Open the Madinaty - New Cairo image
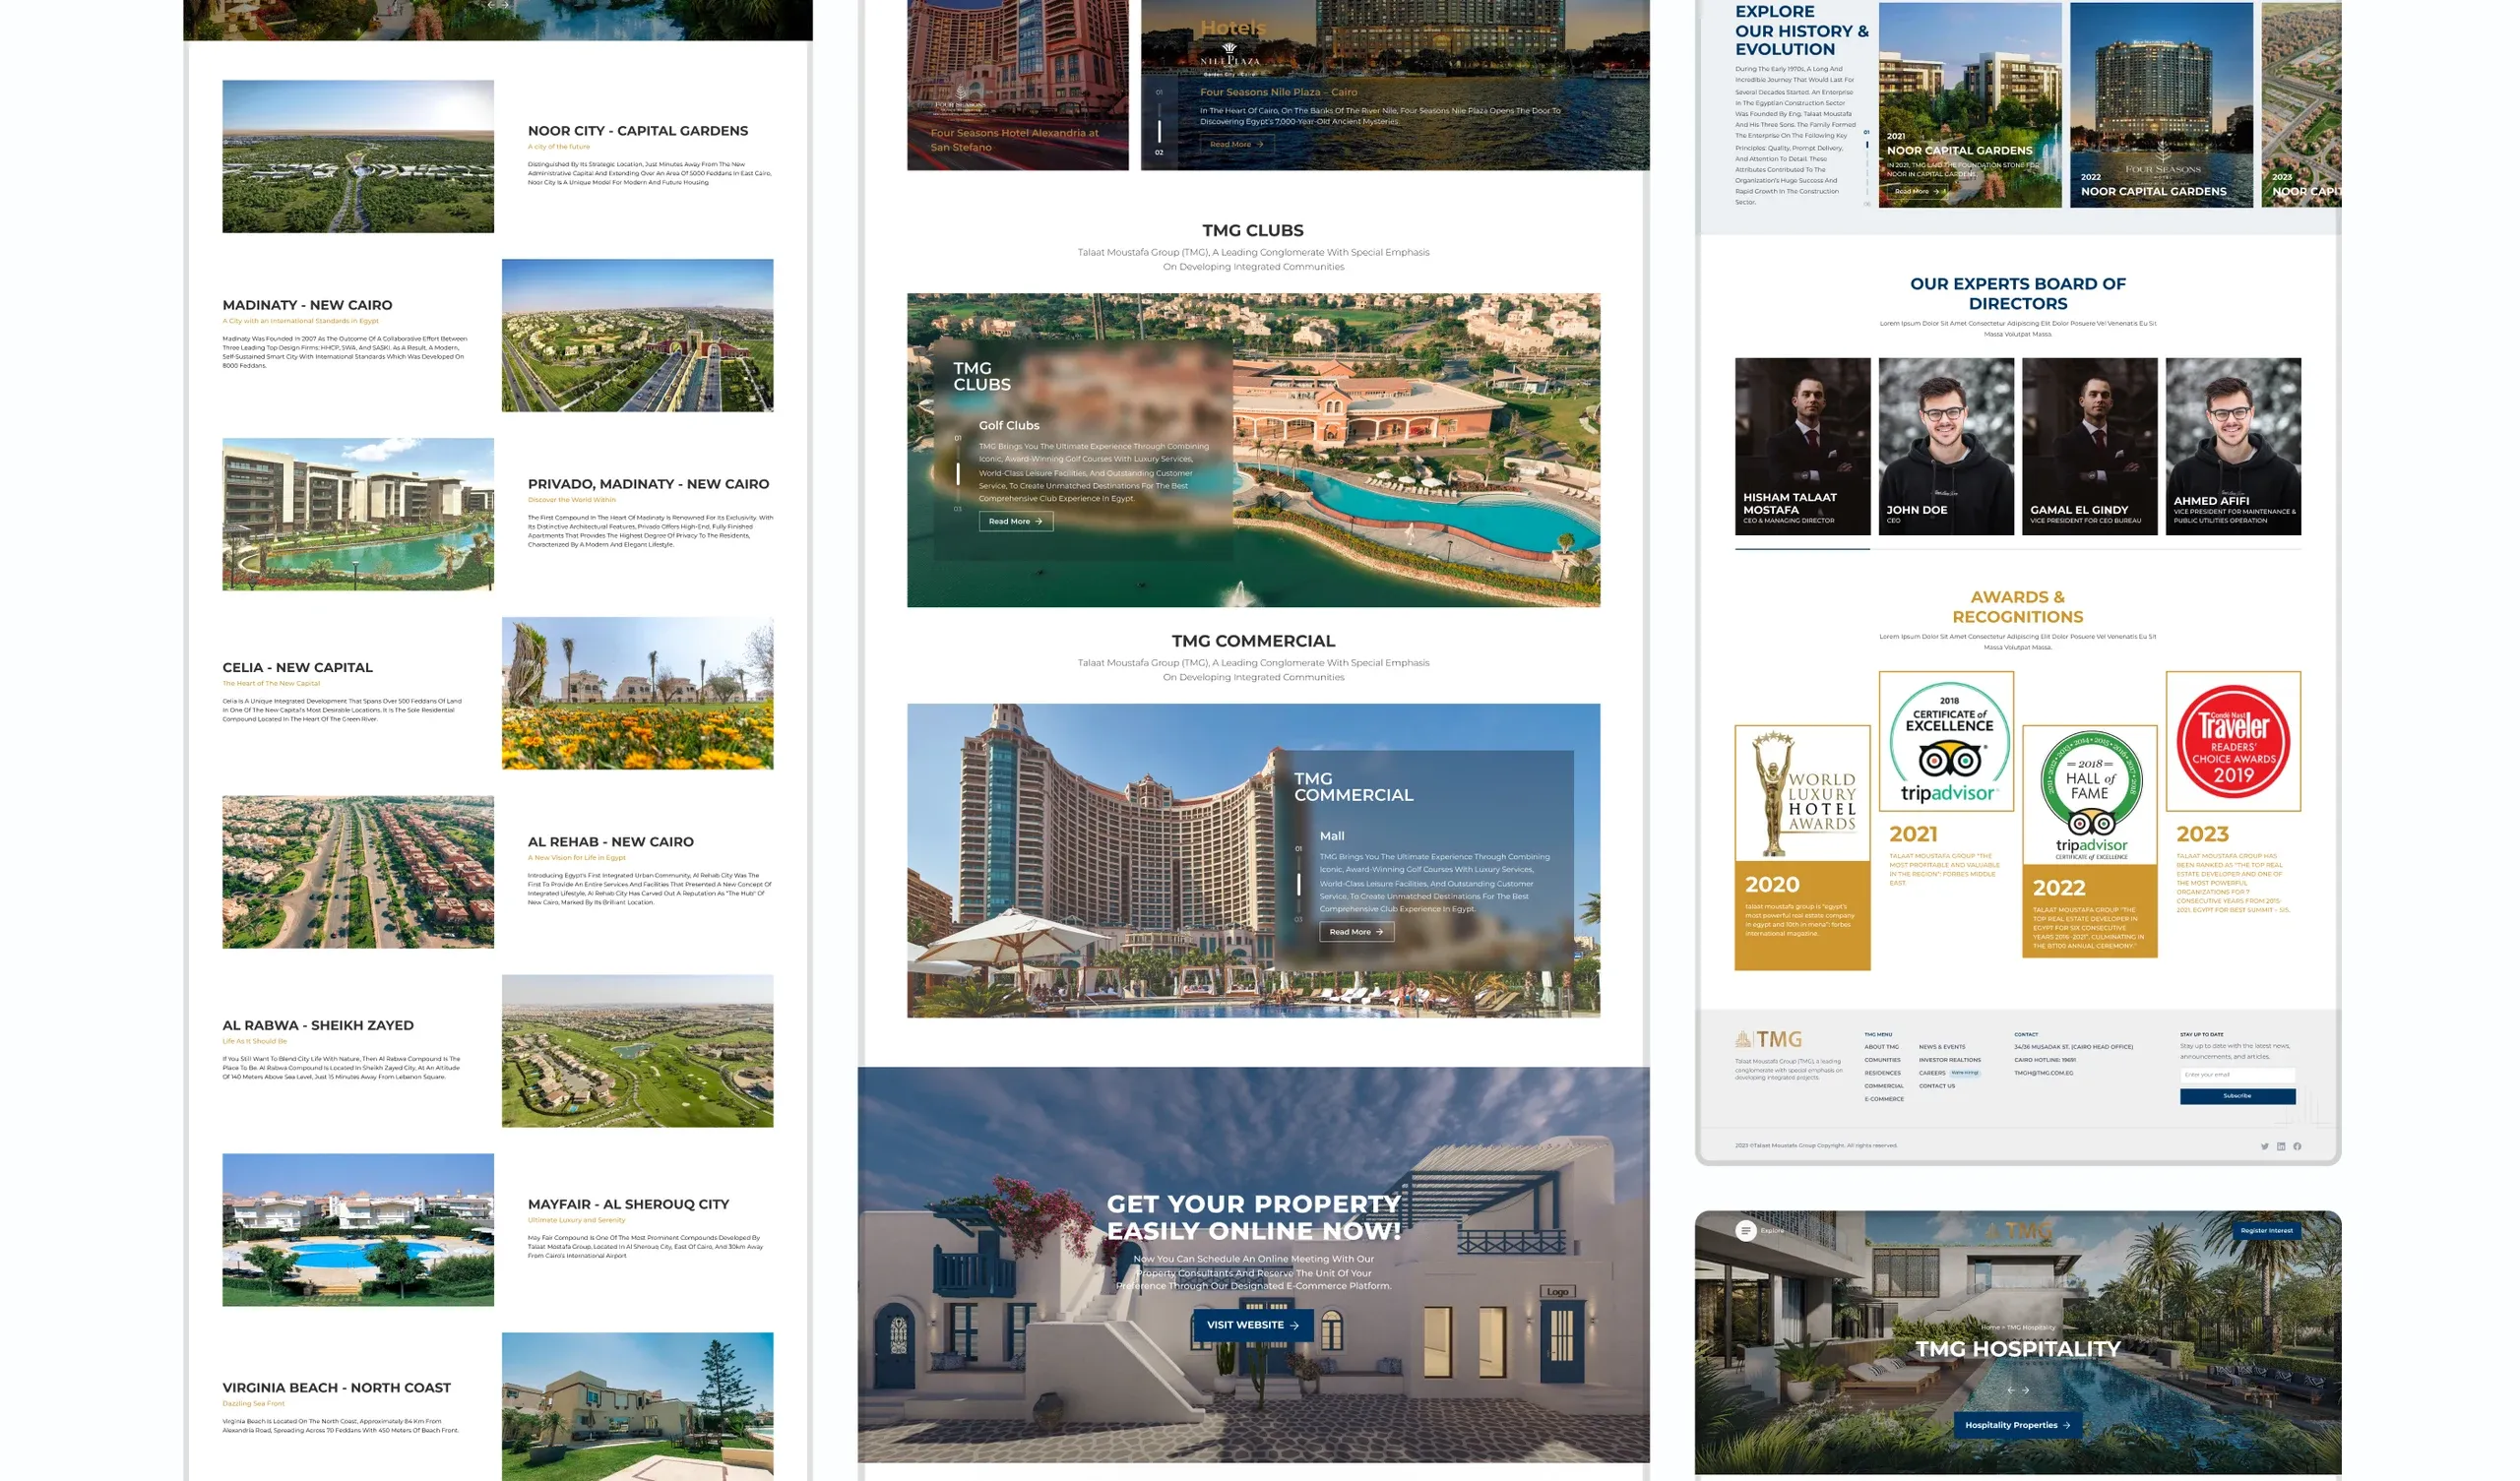The width and height of the screenshot is (2520, 1481). tap(637, 335)
